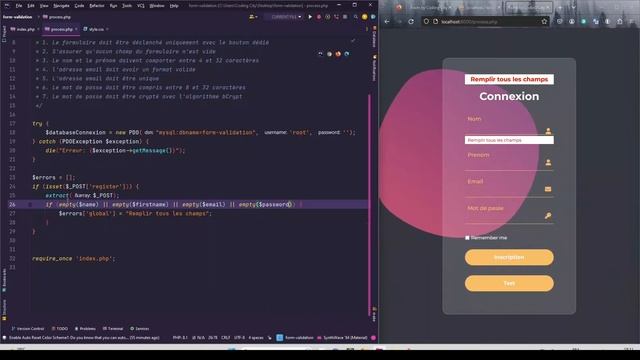
Task: Click the material theme icon in the status bar corner
Action: [373, 338]
